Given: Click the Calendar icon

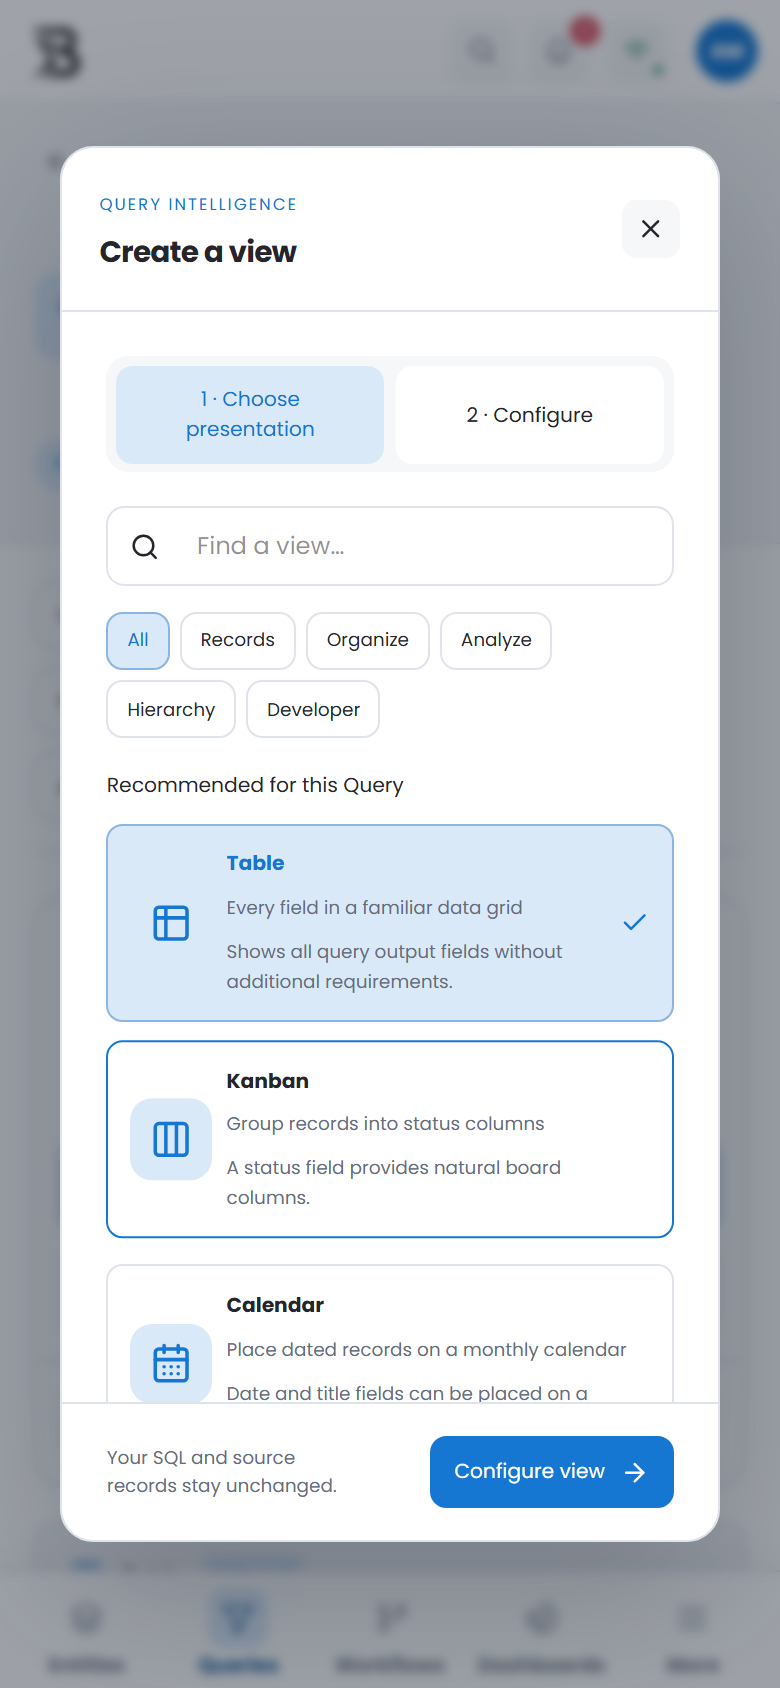Looking at the screenshot, I should coord(171,1363).
